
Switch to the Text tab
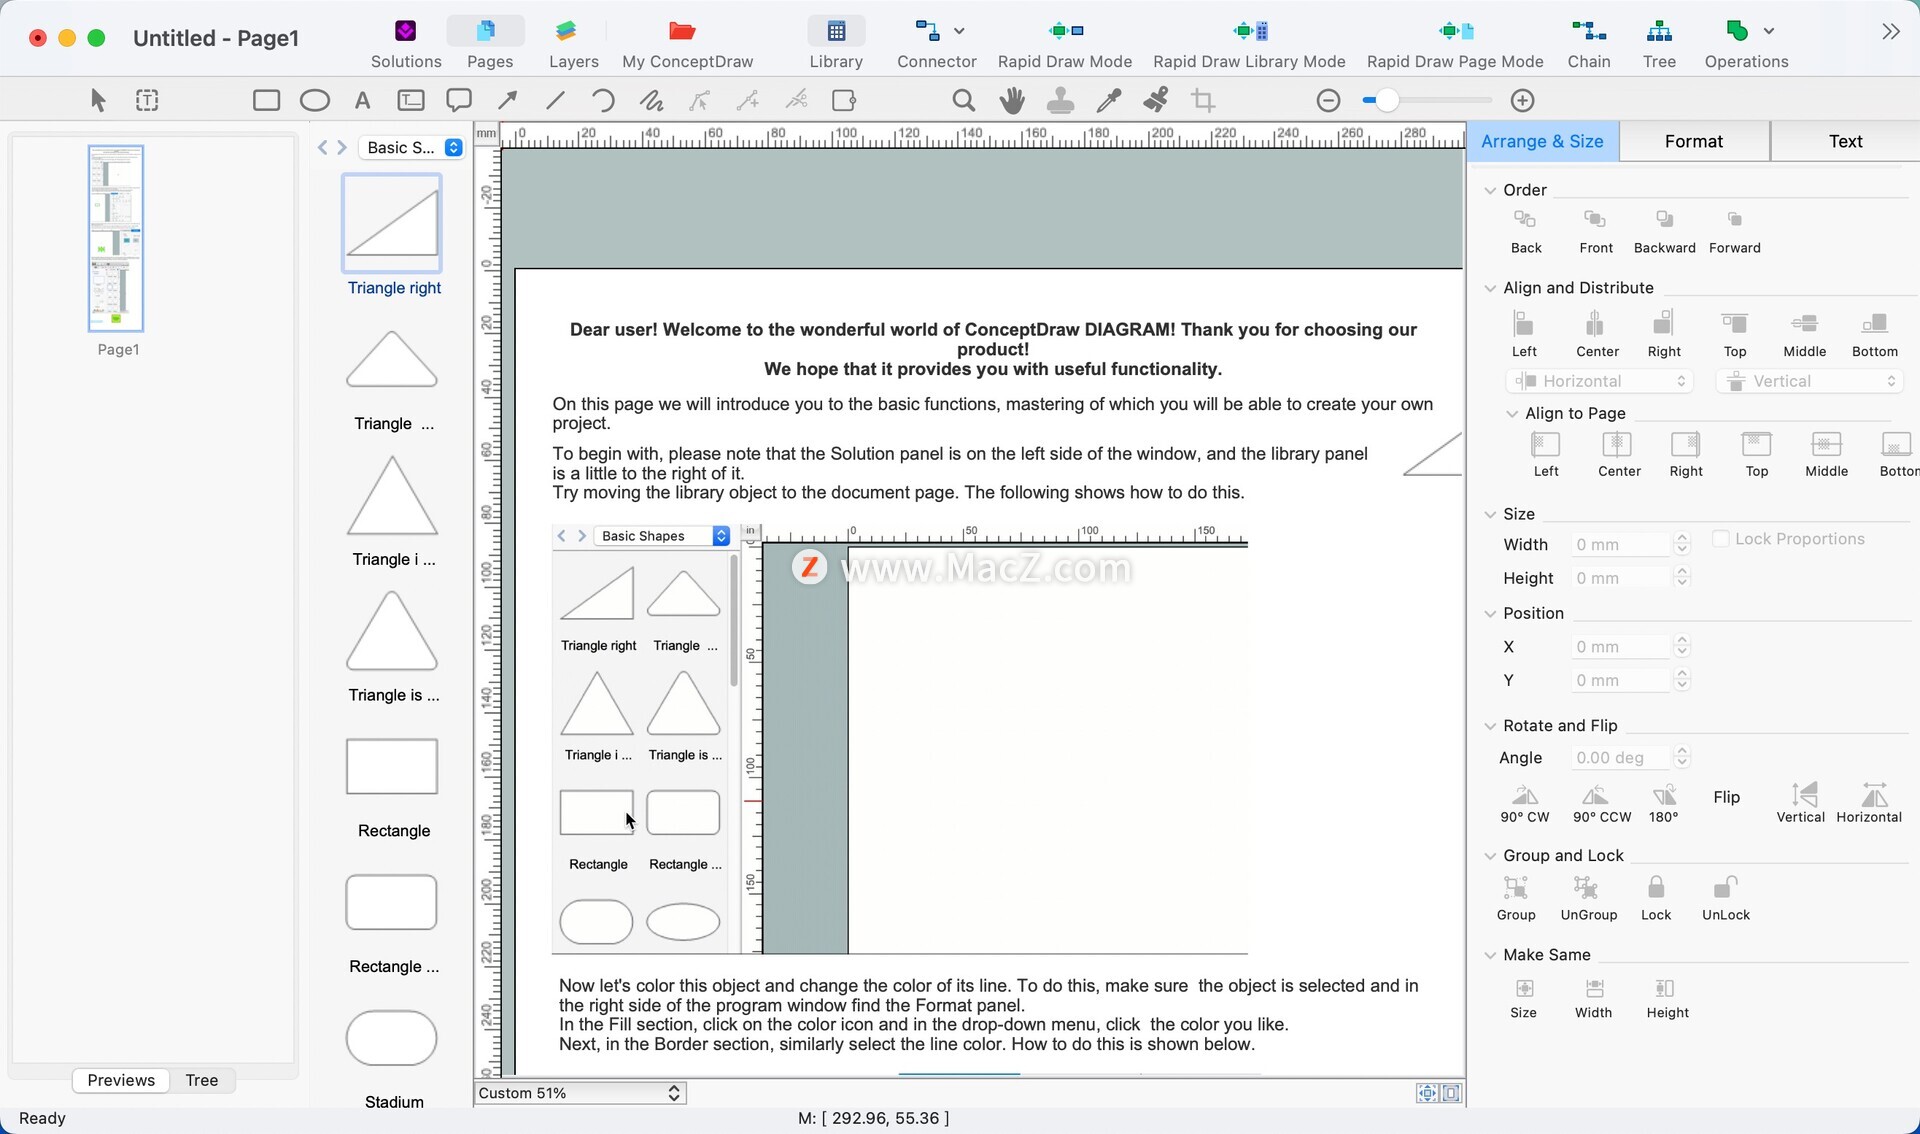pos(1845,141)
